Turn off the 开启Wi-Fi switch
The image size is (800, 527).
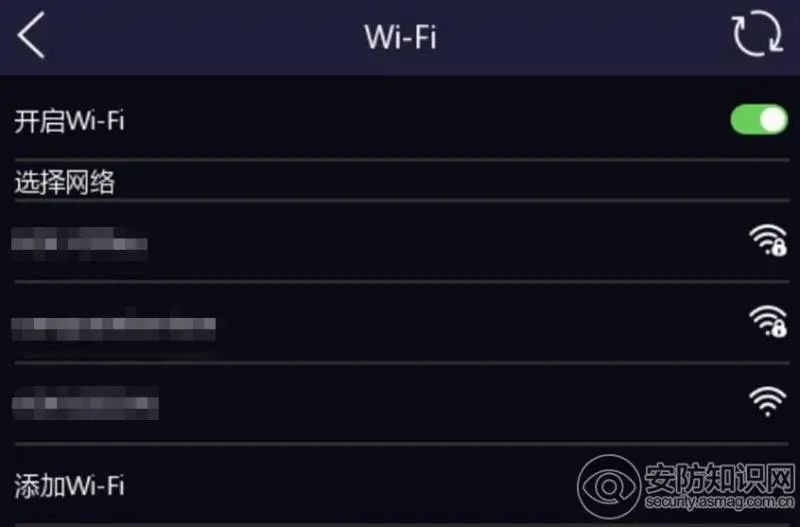759,121
